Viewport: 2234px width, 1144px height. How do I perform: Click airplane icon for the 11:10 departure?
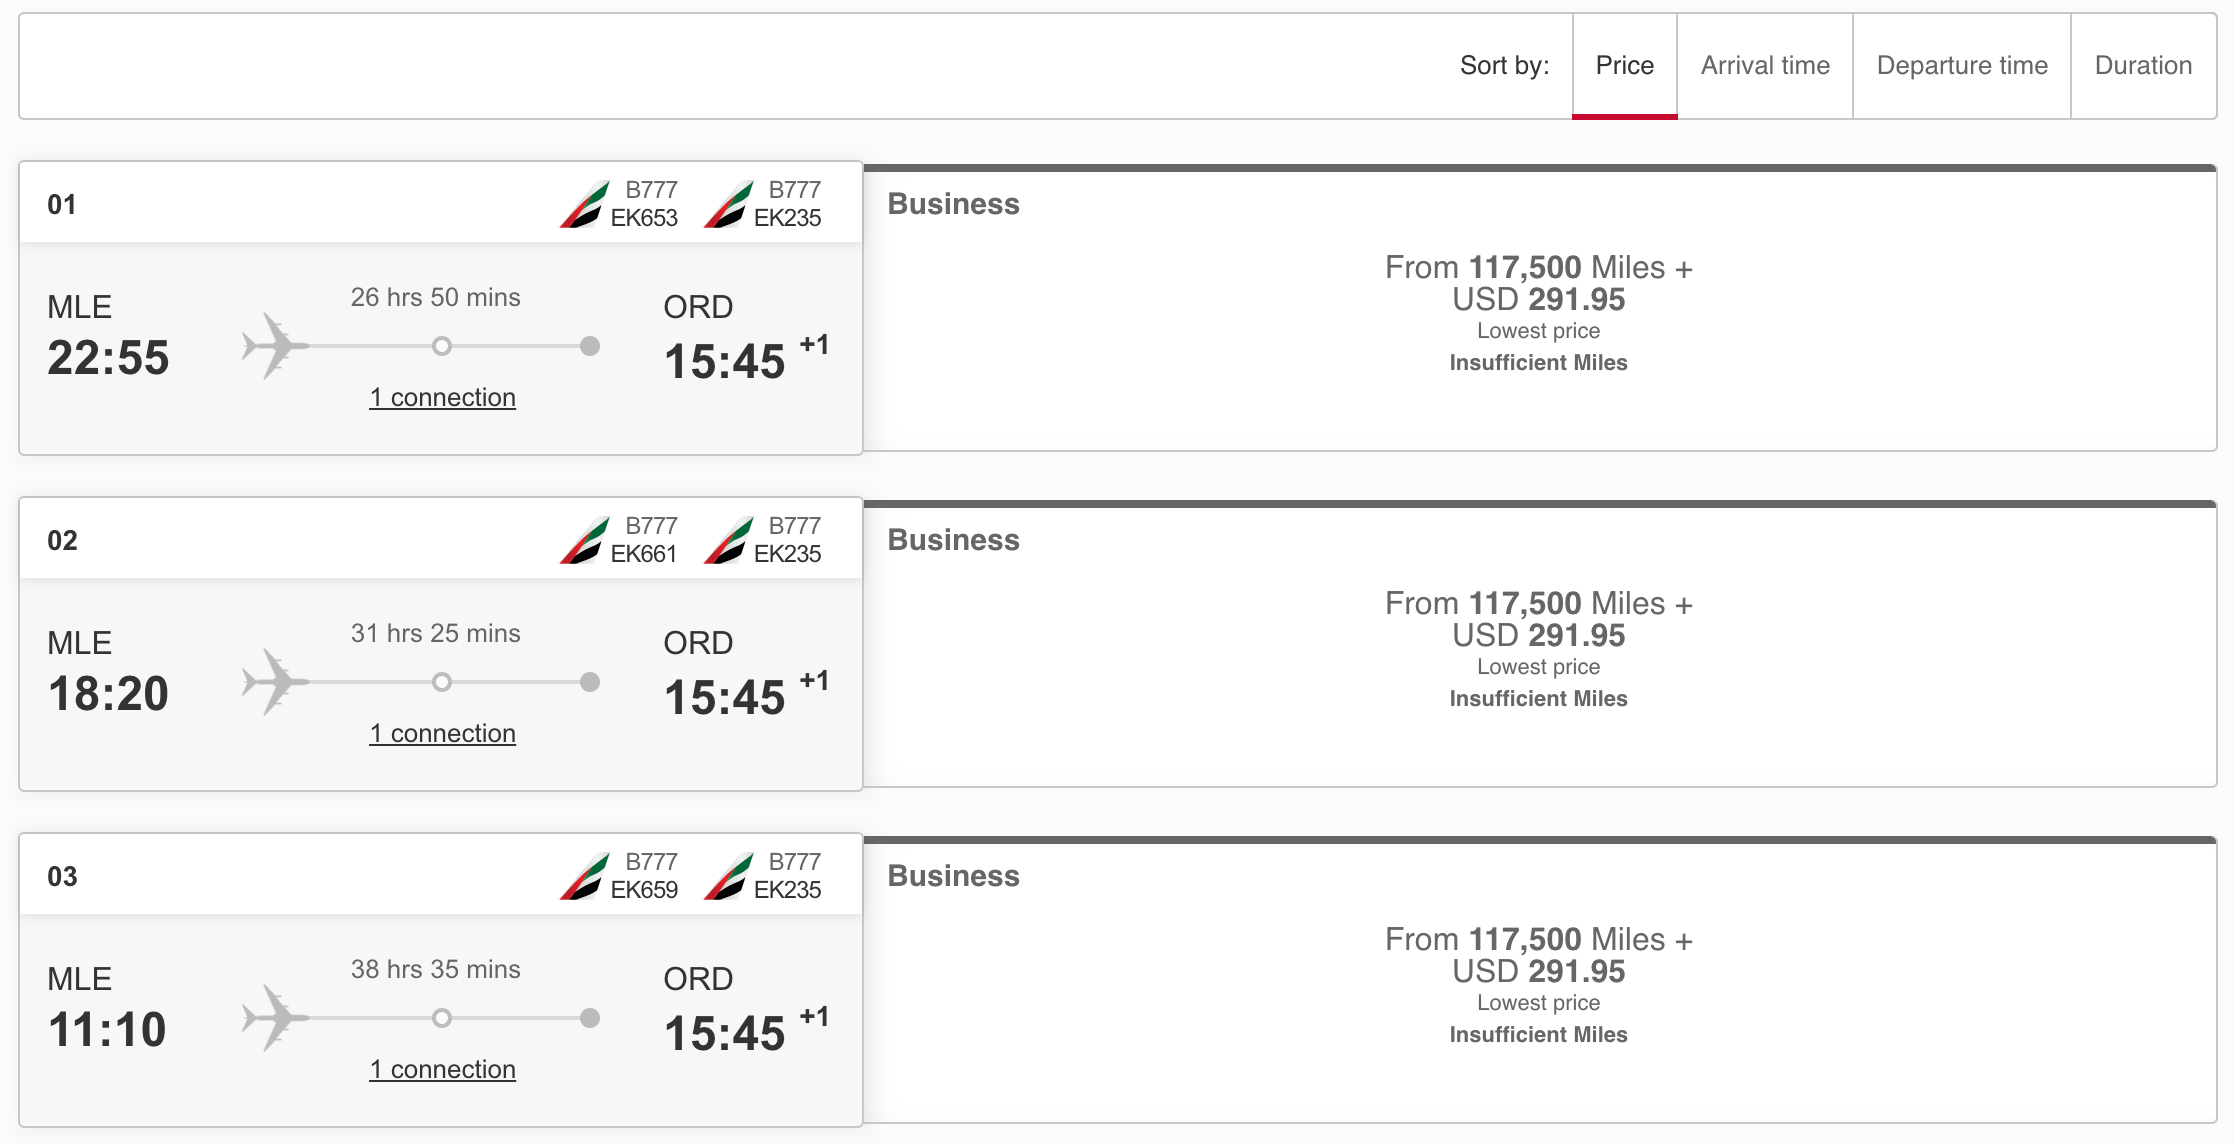click(x=274, y=1018)
